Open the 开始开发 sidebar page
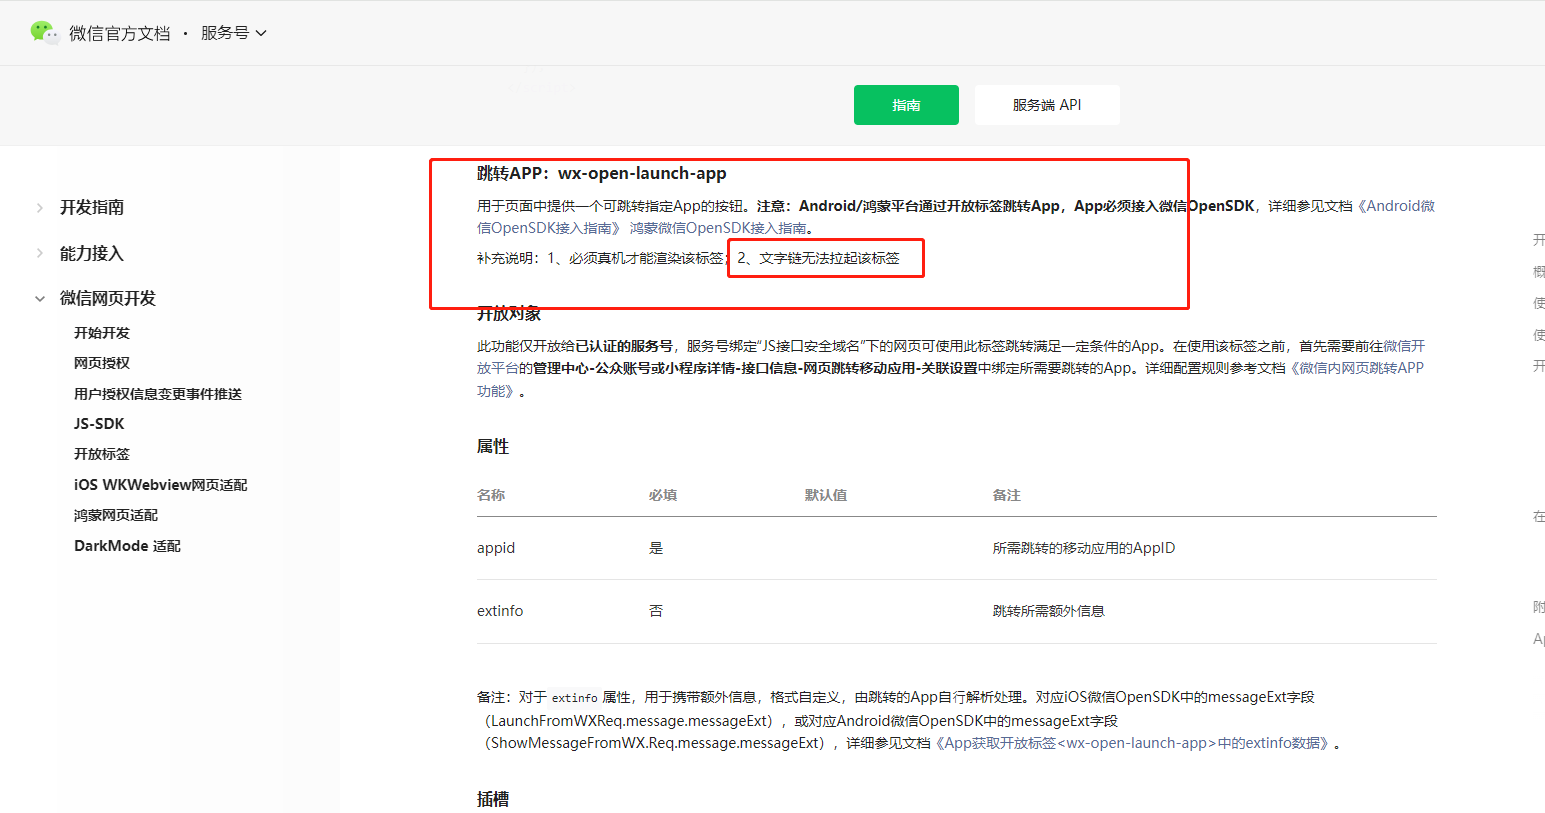 click(102, 333)
